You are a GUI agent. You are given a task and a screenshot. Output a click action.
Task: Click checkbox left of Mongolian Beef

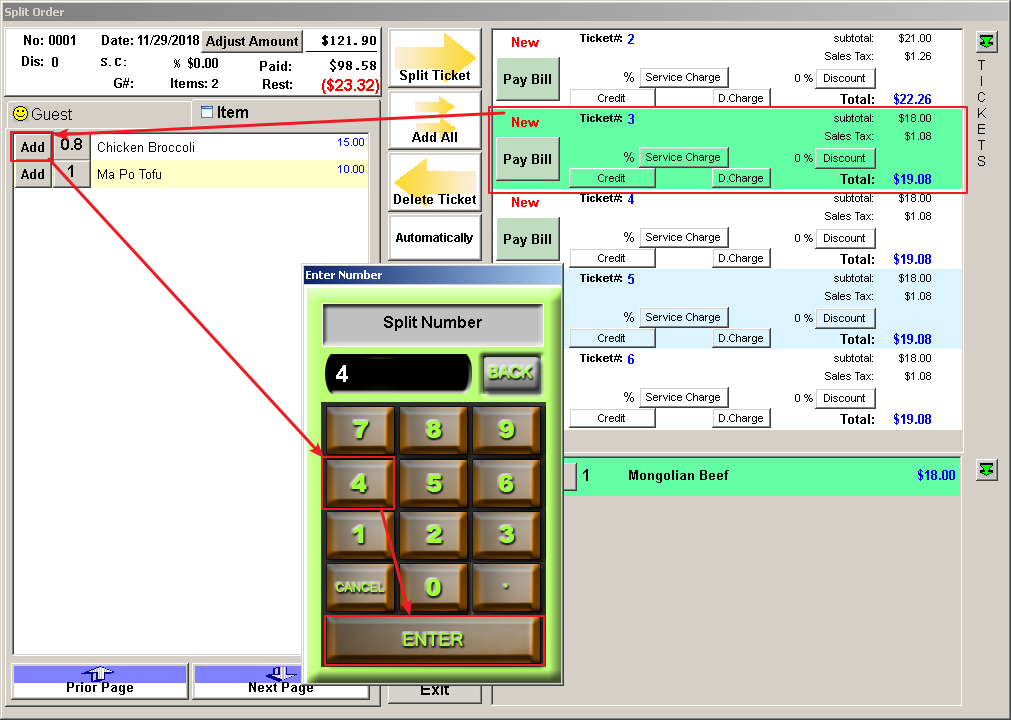click(570, 476)
